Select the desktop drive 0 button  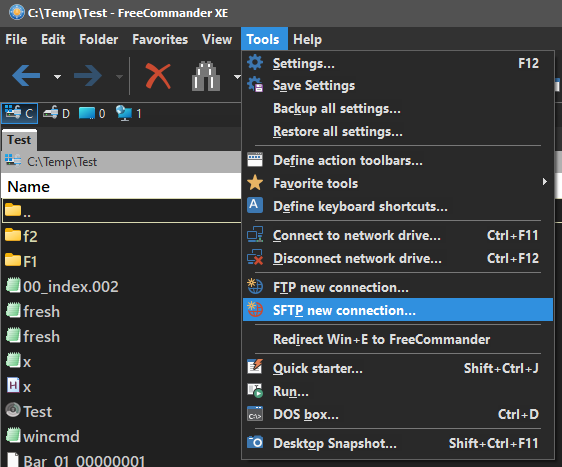92,113
